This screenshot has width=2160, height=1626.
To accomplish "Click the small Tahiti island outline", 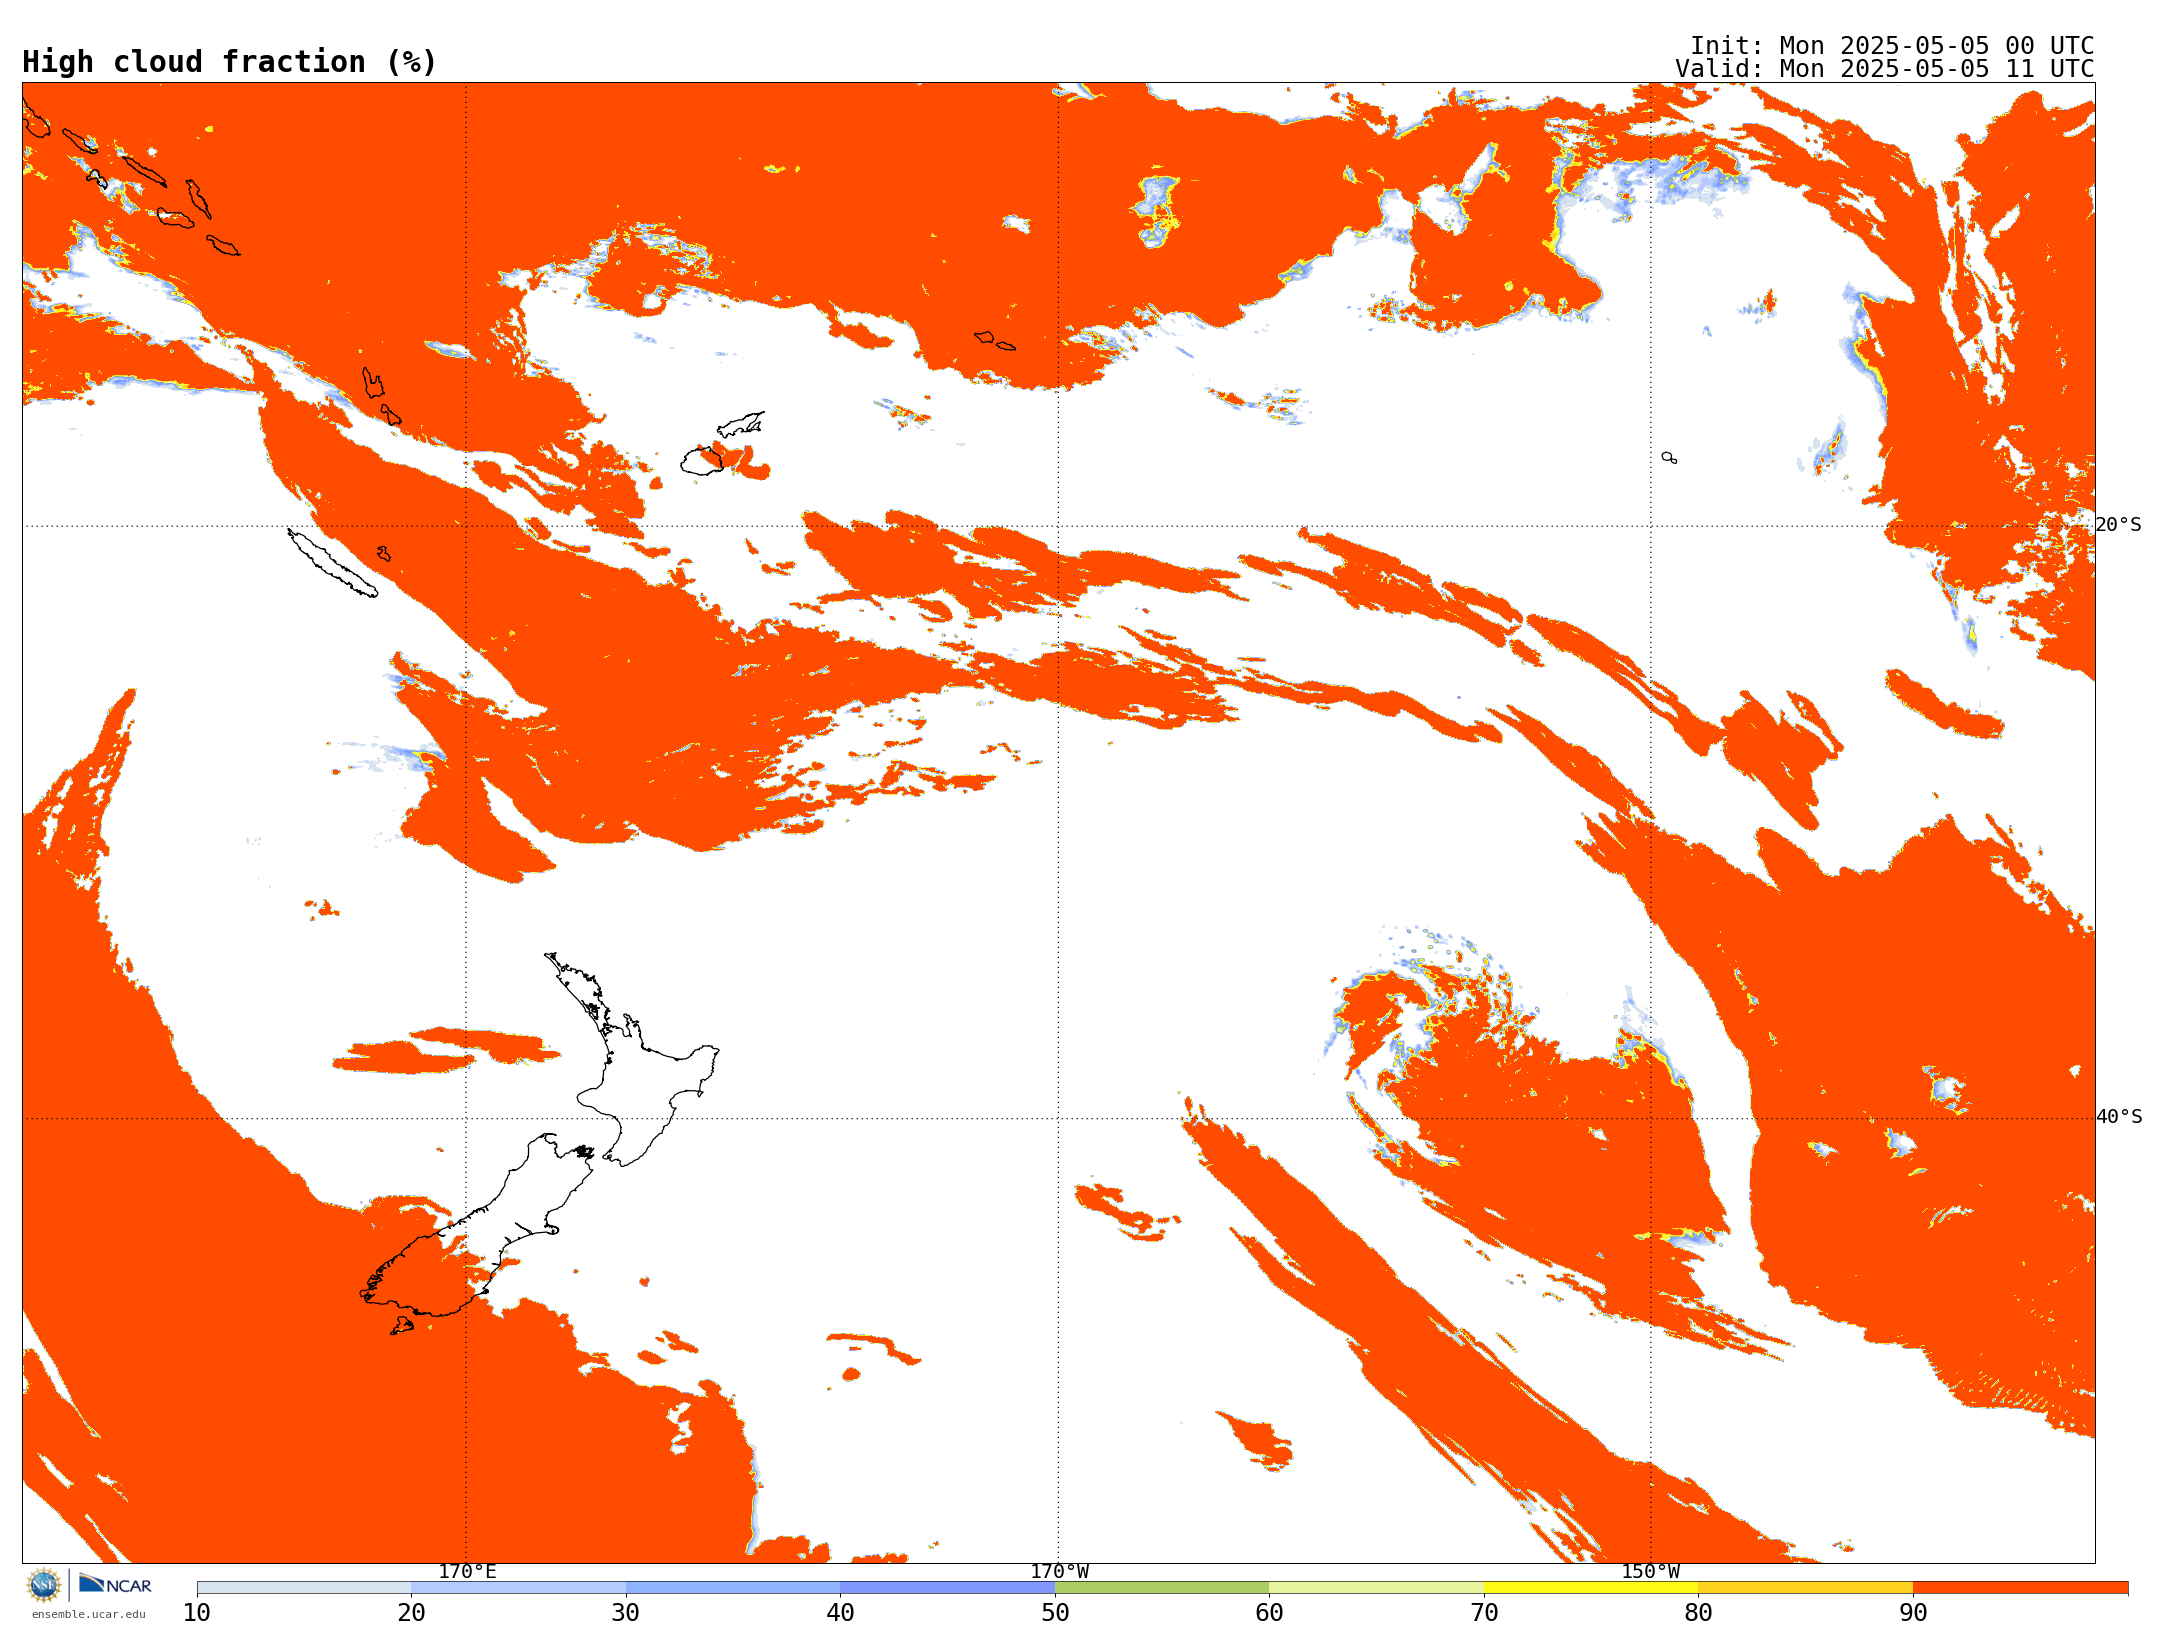I will coord(1669,457).
